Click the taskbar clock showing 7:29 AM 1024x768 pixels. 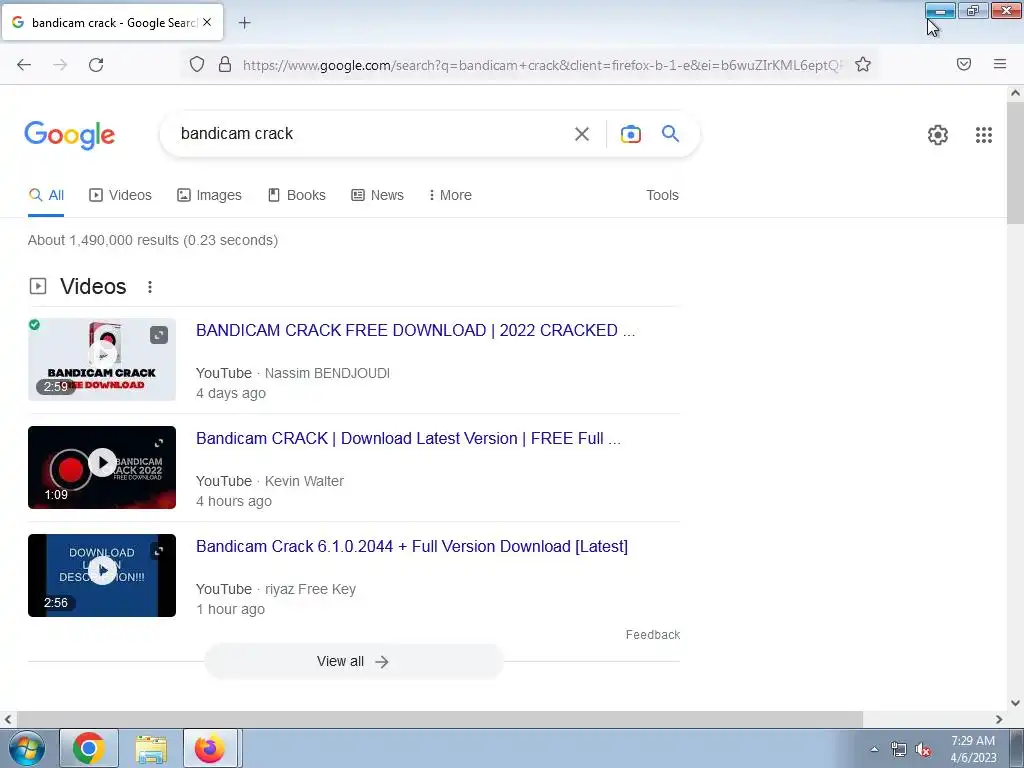(973, 749)
